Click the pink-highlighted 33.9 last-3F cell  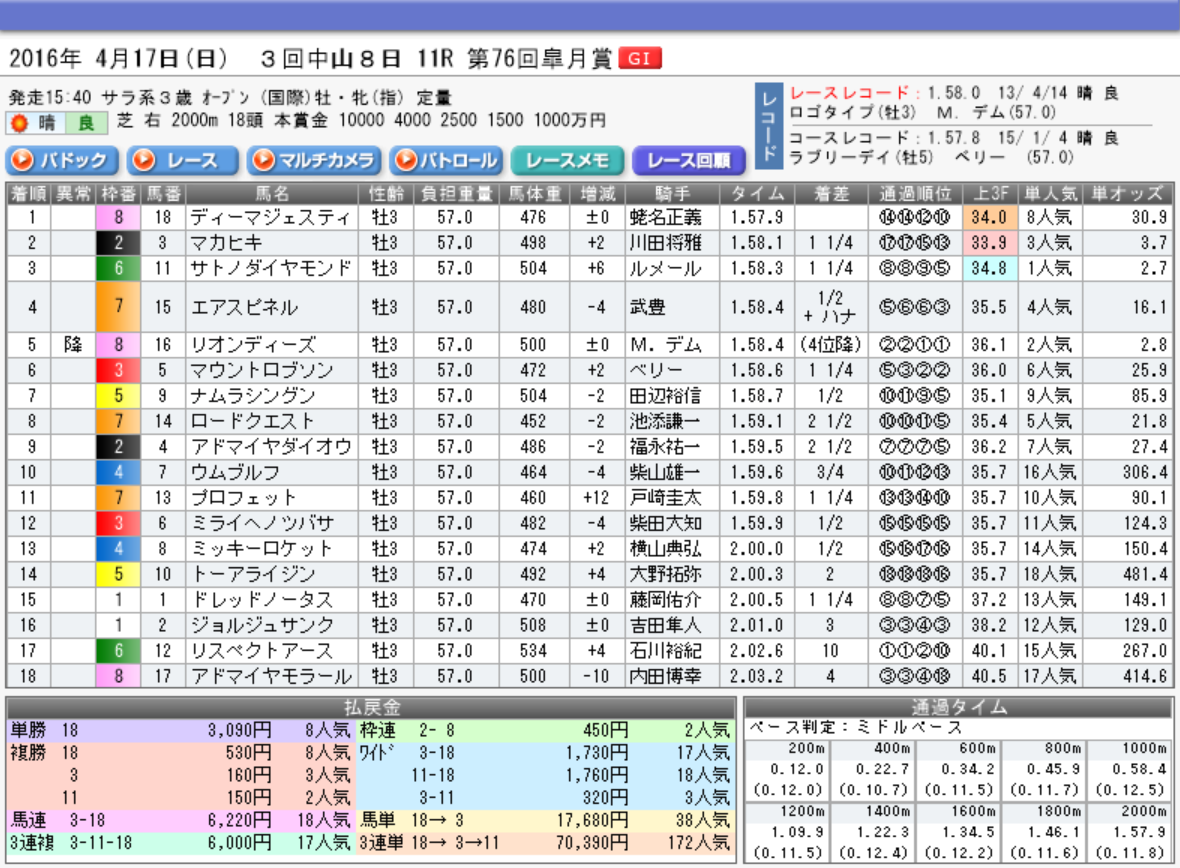[990, 243]
